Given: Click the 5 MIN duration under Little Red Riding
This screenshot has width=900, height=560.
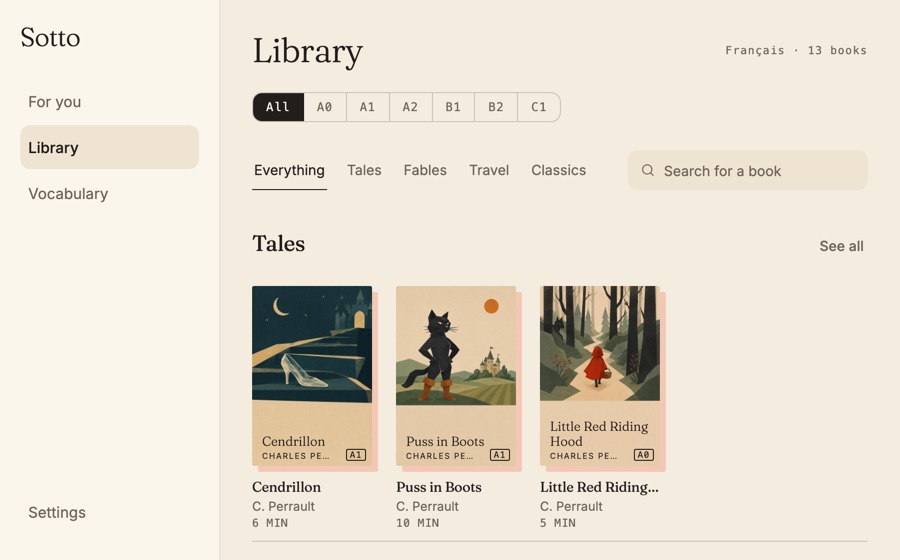Looking at the screenshot, I should (558, 523).
